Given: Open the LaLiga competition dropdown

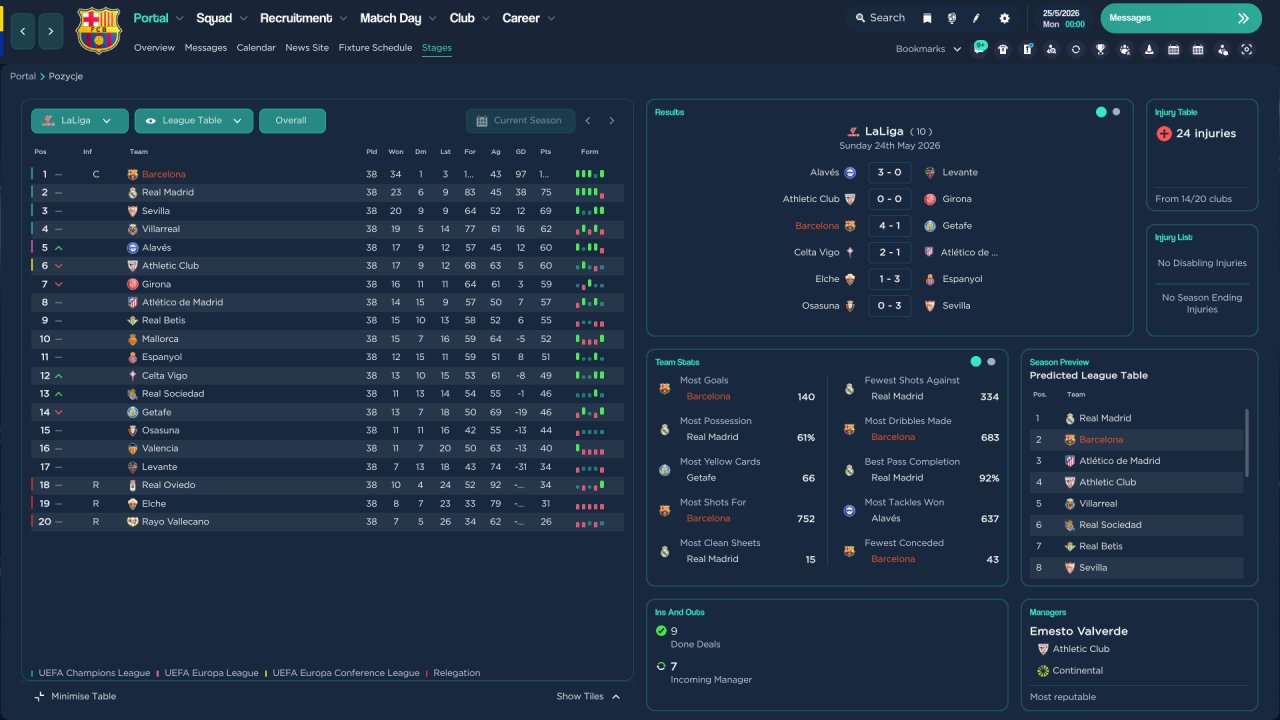Looking at the screenshot, I should pos(80,121).
